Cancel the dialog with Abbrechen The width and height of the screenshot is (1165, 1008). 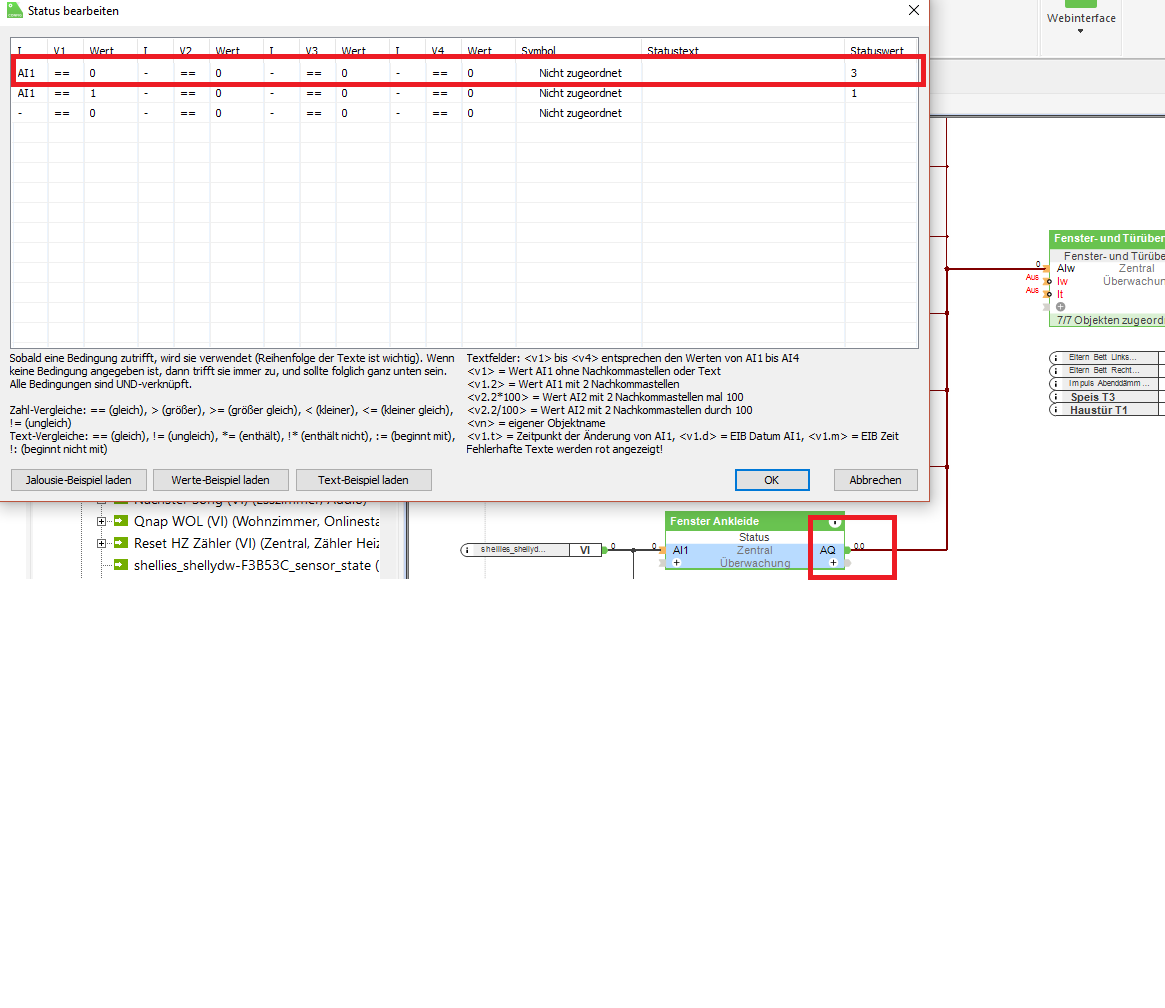coord(875,480)
